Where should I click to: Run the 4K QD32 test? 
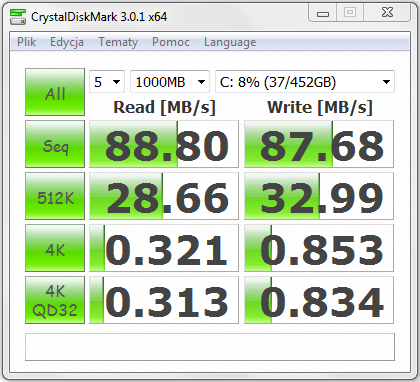coord(55,300)
